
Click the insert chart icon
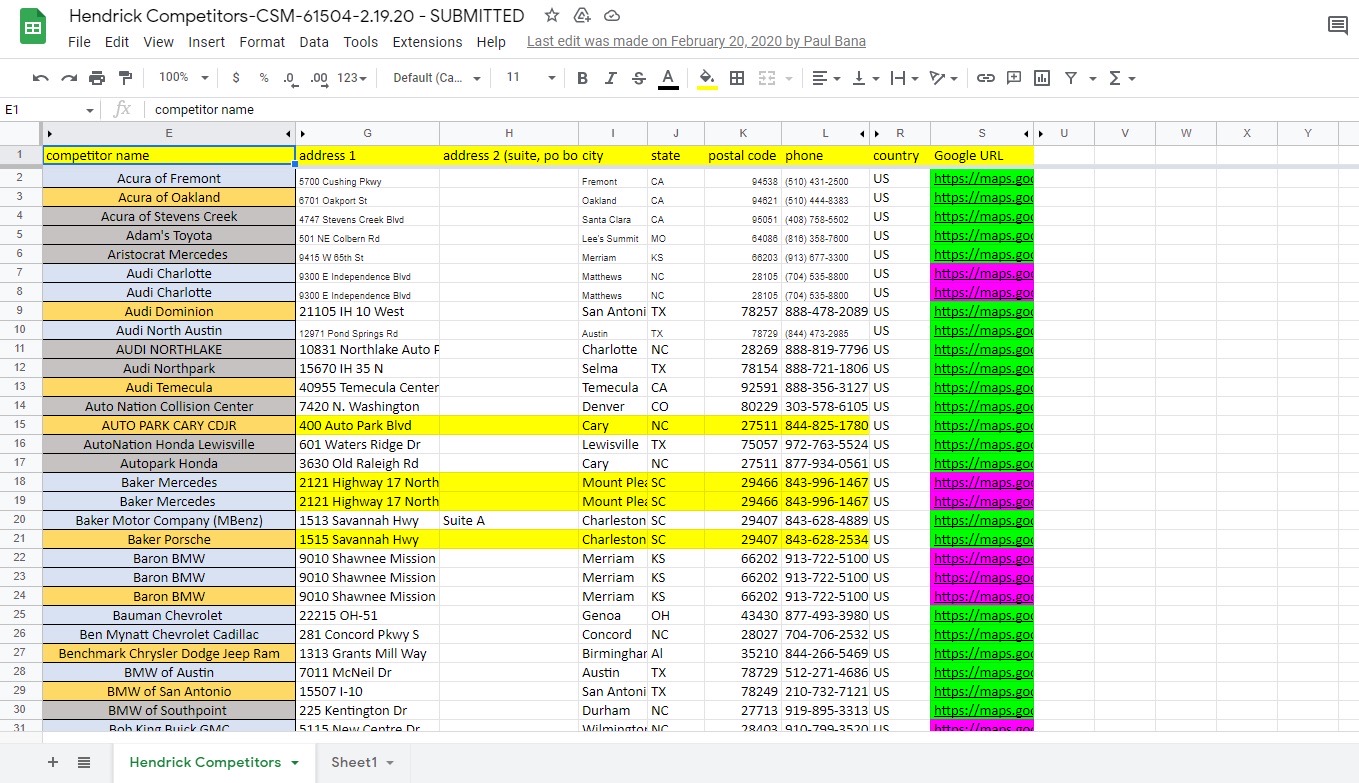[1042, 78]
